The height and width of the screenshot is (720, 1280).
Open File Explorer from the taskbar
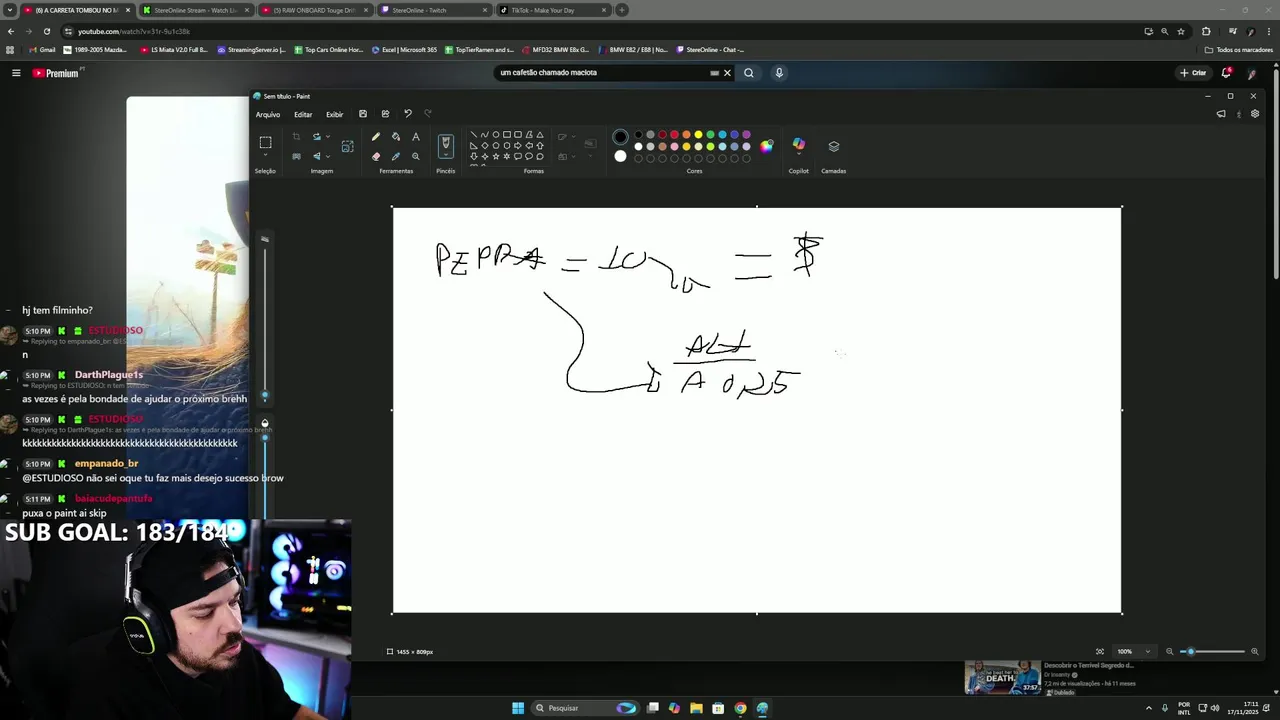click(696, 708)
